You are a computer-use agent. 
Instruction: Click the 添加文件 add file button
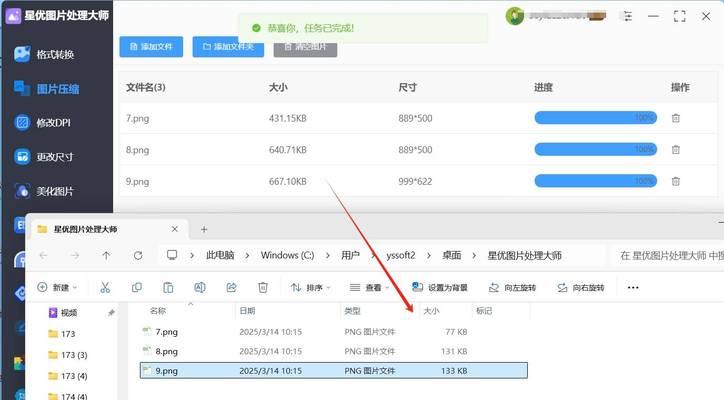click(151, 47)
